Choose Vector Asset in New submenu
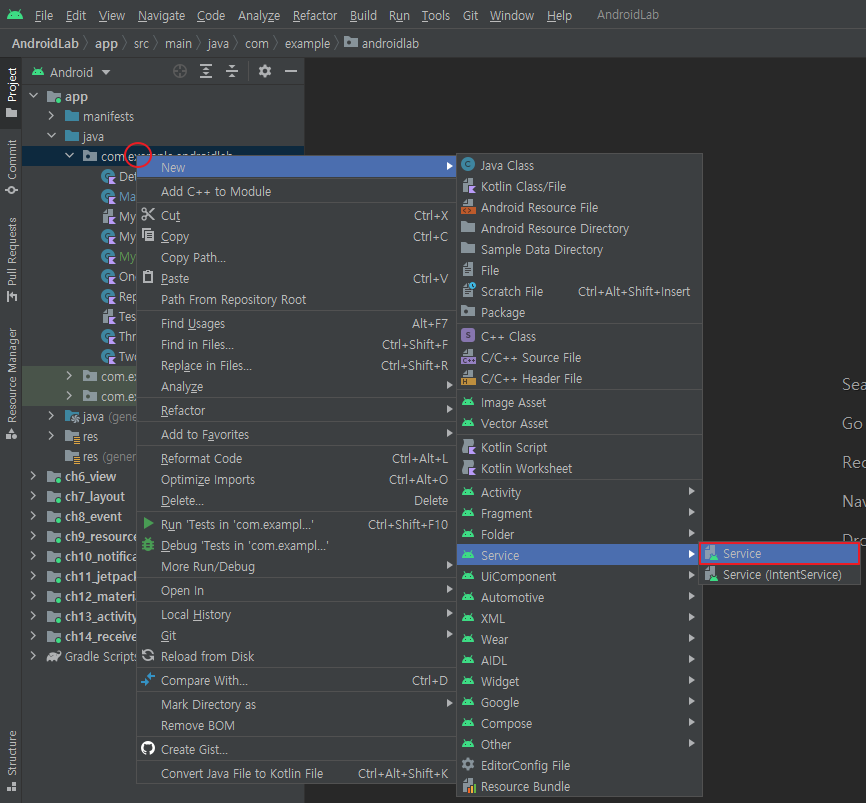The height and width of the screenshot is (803, 866). 579,423
